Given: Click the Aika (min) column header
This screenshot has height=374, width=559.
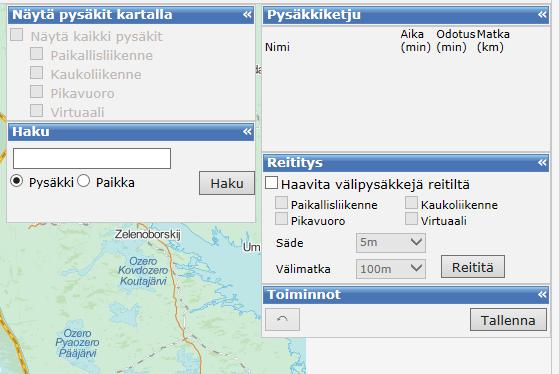Looking at the screenshot, I should point(416,41).
